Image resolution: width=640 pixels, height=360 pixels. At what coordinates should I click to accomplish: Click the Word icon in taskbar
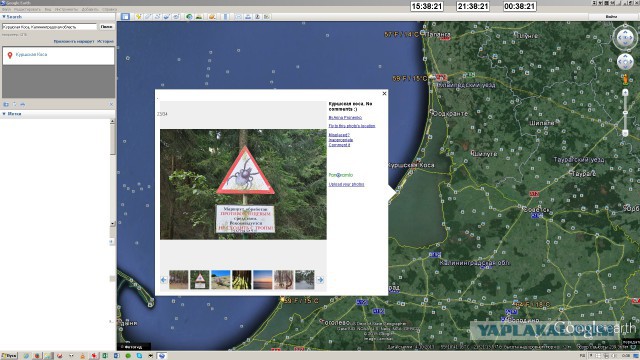coord(116,356)
